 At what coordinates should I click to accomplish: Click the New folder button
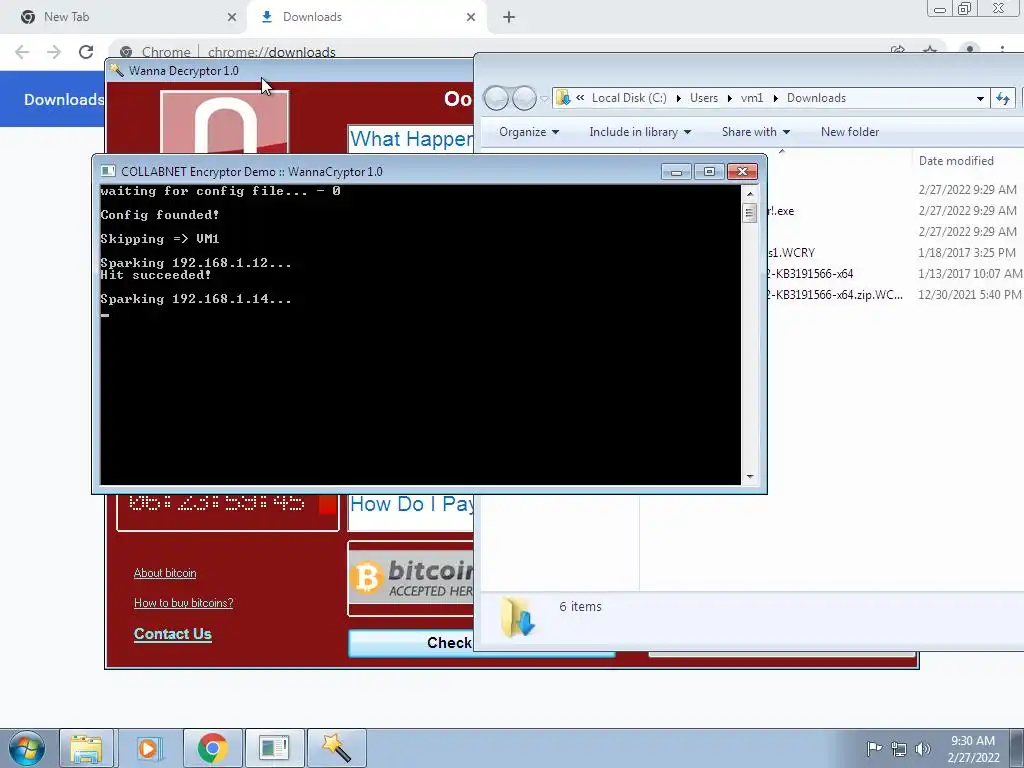click(850, 132)
